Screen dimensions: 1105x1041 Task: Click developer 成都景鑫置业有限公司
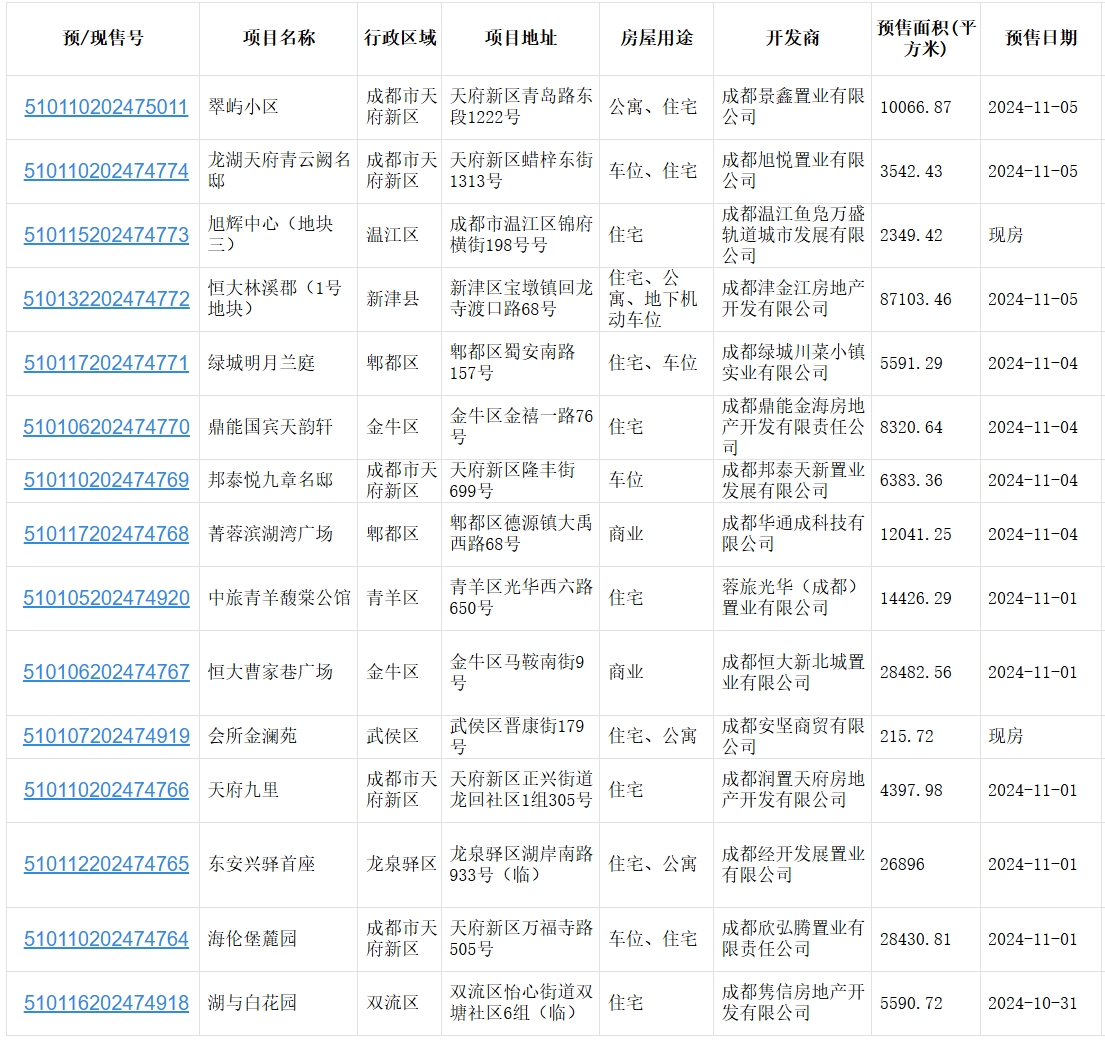click(793, 107)
